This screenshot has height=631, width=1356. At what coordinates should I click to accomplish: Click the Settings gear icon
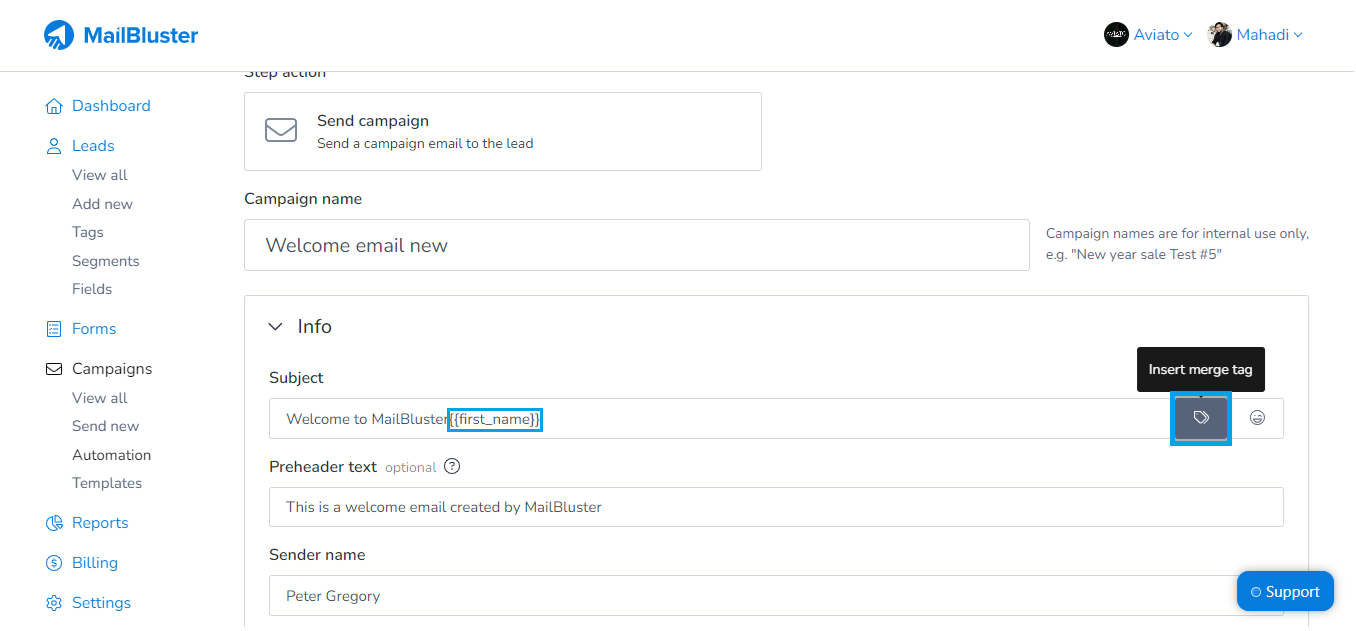pos(53,602)
